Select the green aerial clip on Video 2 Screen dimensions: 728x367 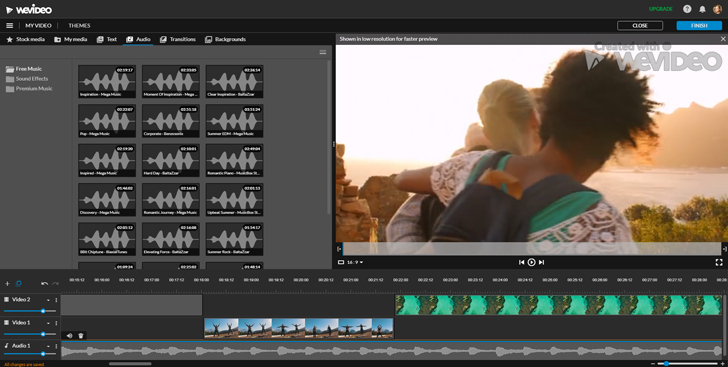tap(559, 305)
